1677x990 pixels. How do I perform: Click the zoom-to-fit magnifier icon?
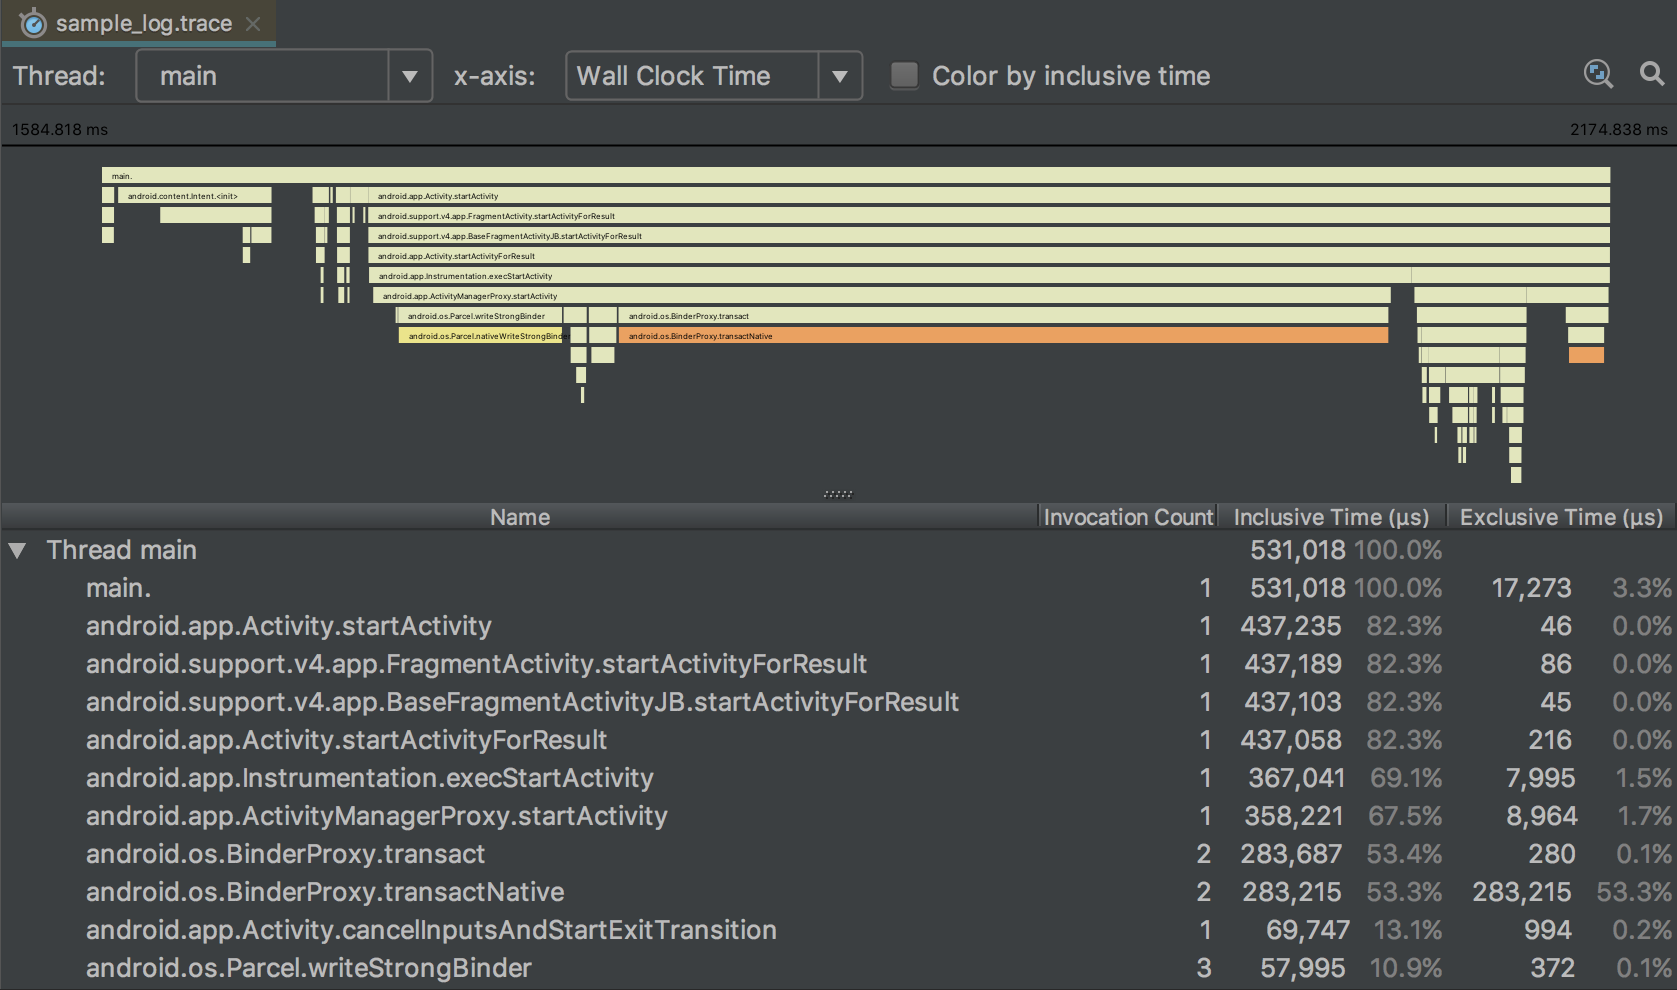tap(1598, 74)
